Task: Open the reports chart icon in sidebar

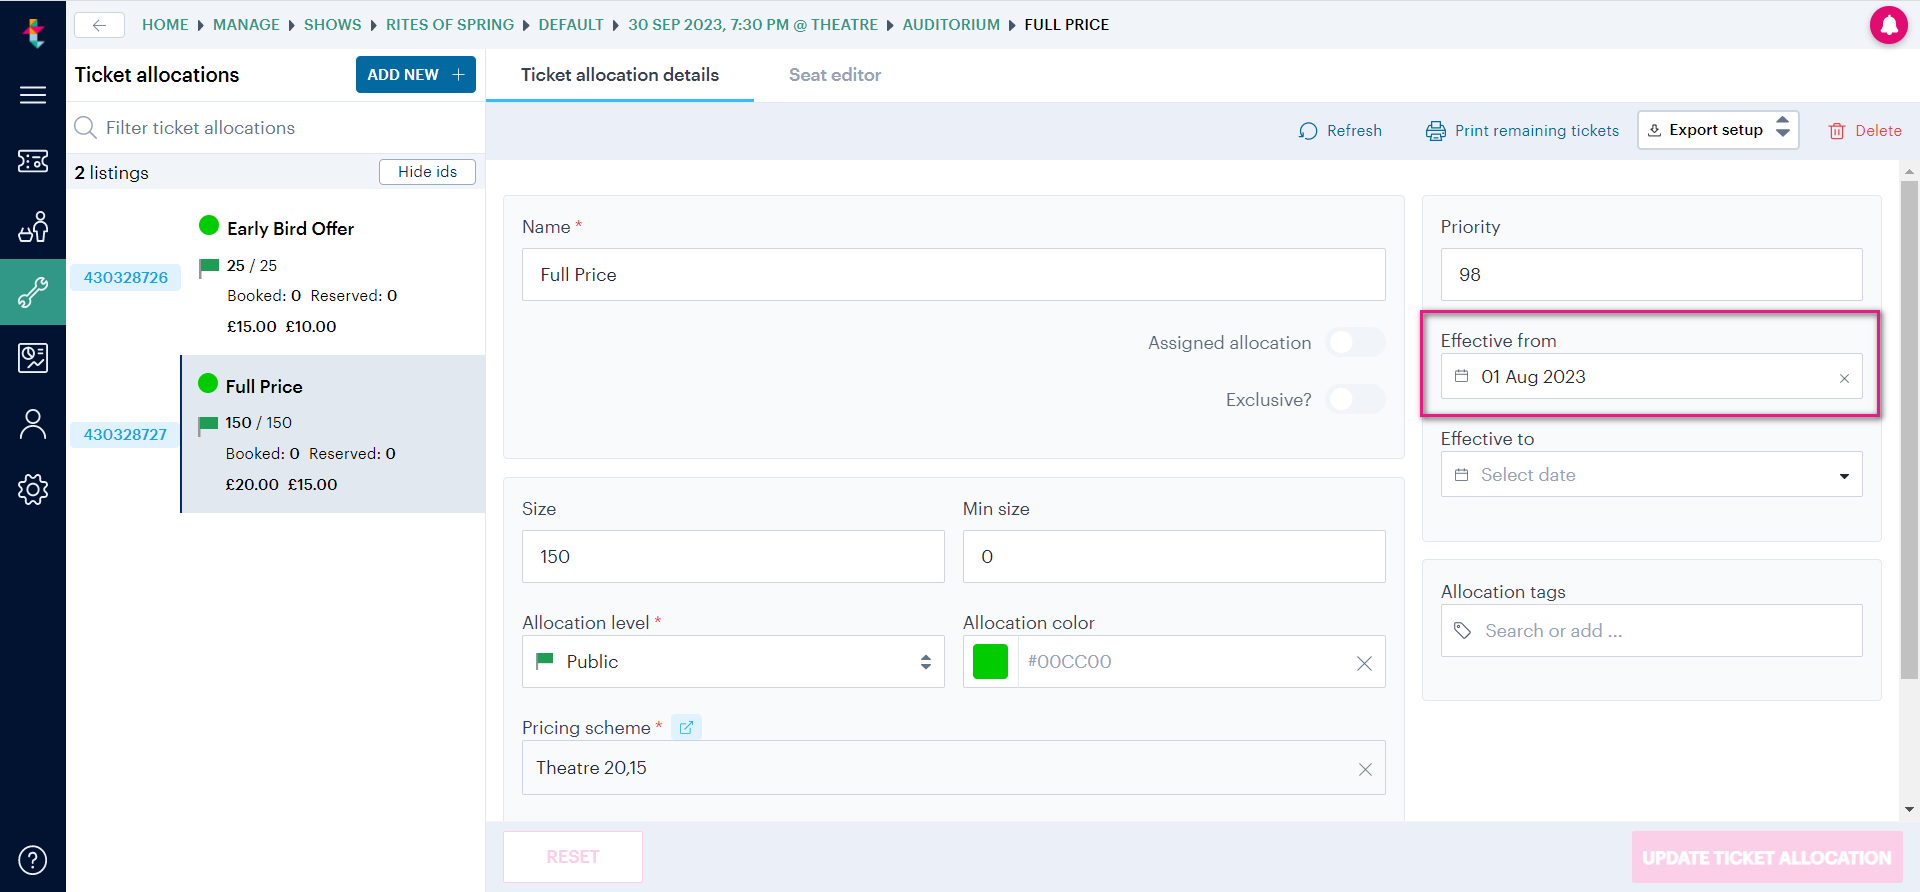Action: [33, 357]
